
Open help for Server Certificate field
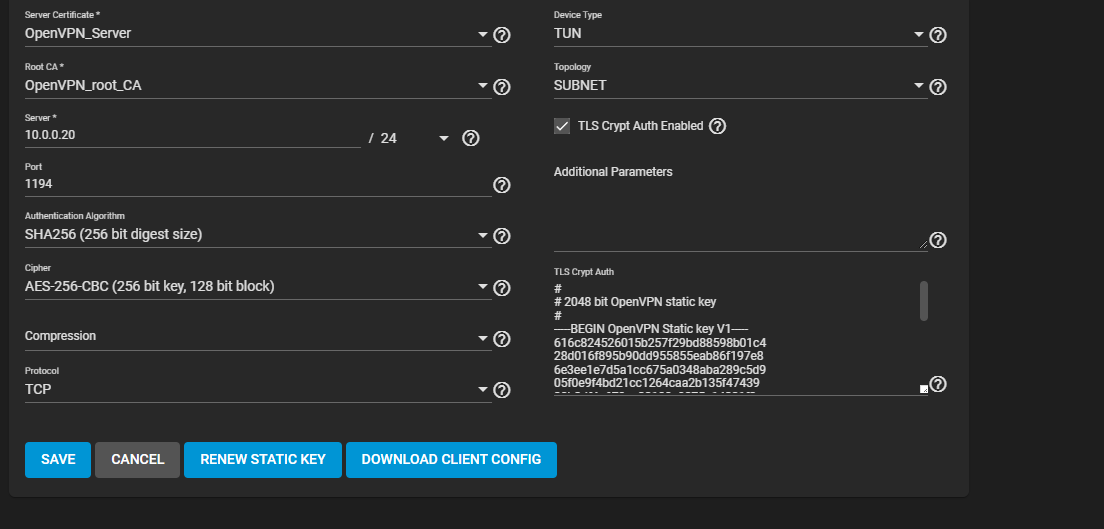pyautogui.click(x=501, y=35)
